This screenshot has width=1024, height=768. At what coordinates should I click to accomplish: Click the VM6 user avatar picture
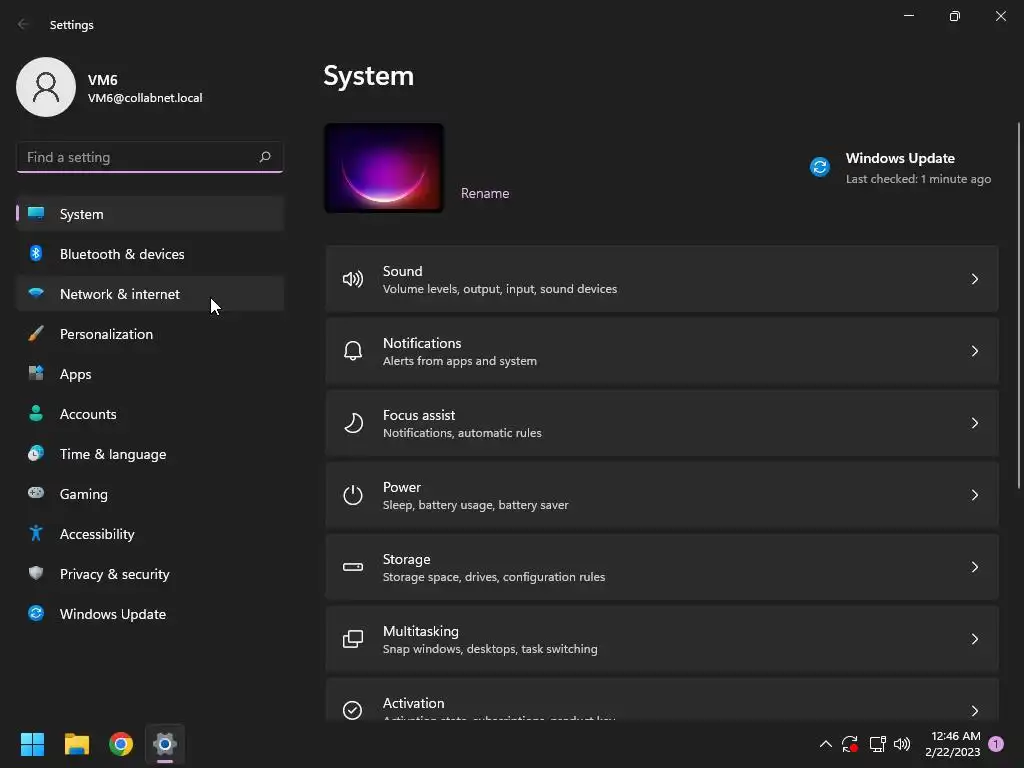(x=46, y=87)
